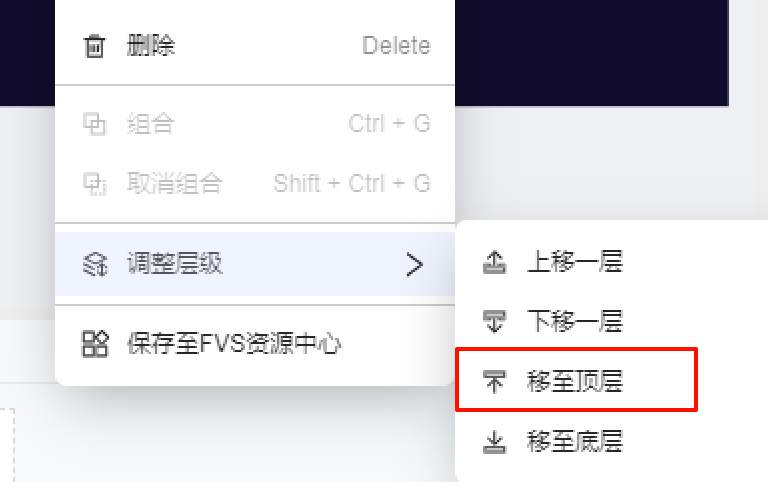Choose 组合 from the context menu

tap(255, 124)
